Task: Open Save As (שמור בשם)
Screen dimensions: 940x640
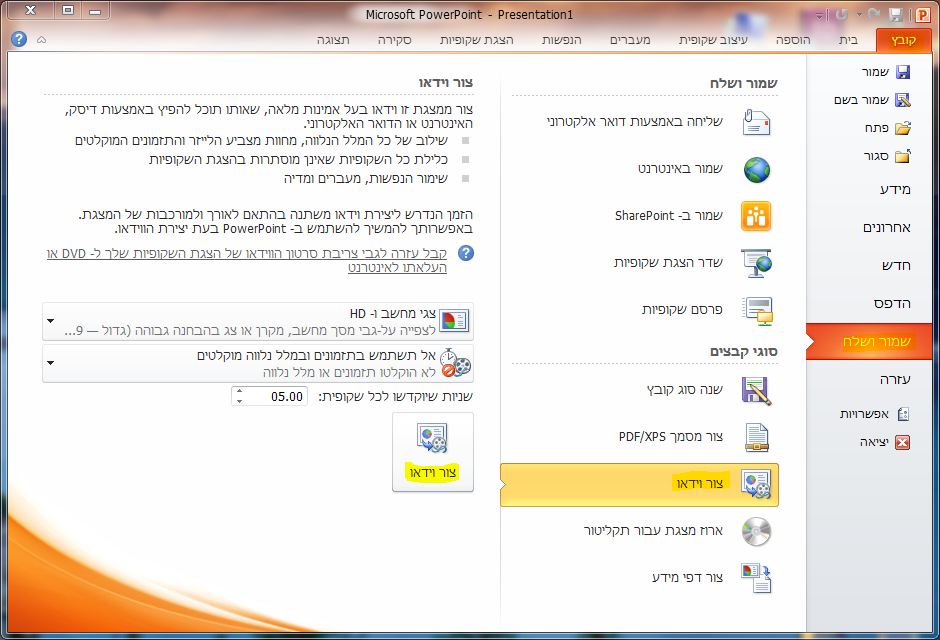Action: [872, 99]
